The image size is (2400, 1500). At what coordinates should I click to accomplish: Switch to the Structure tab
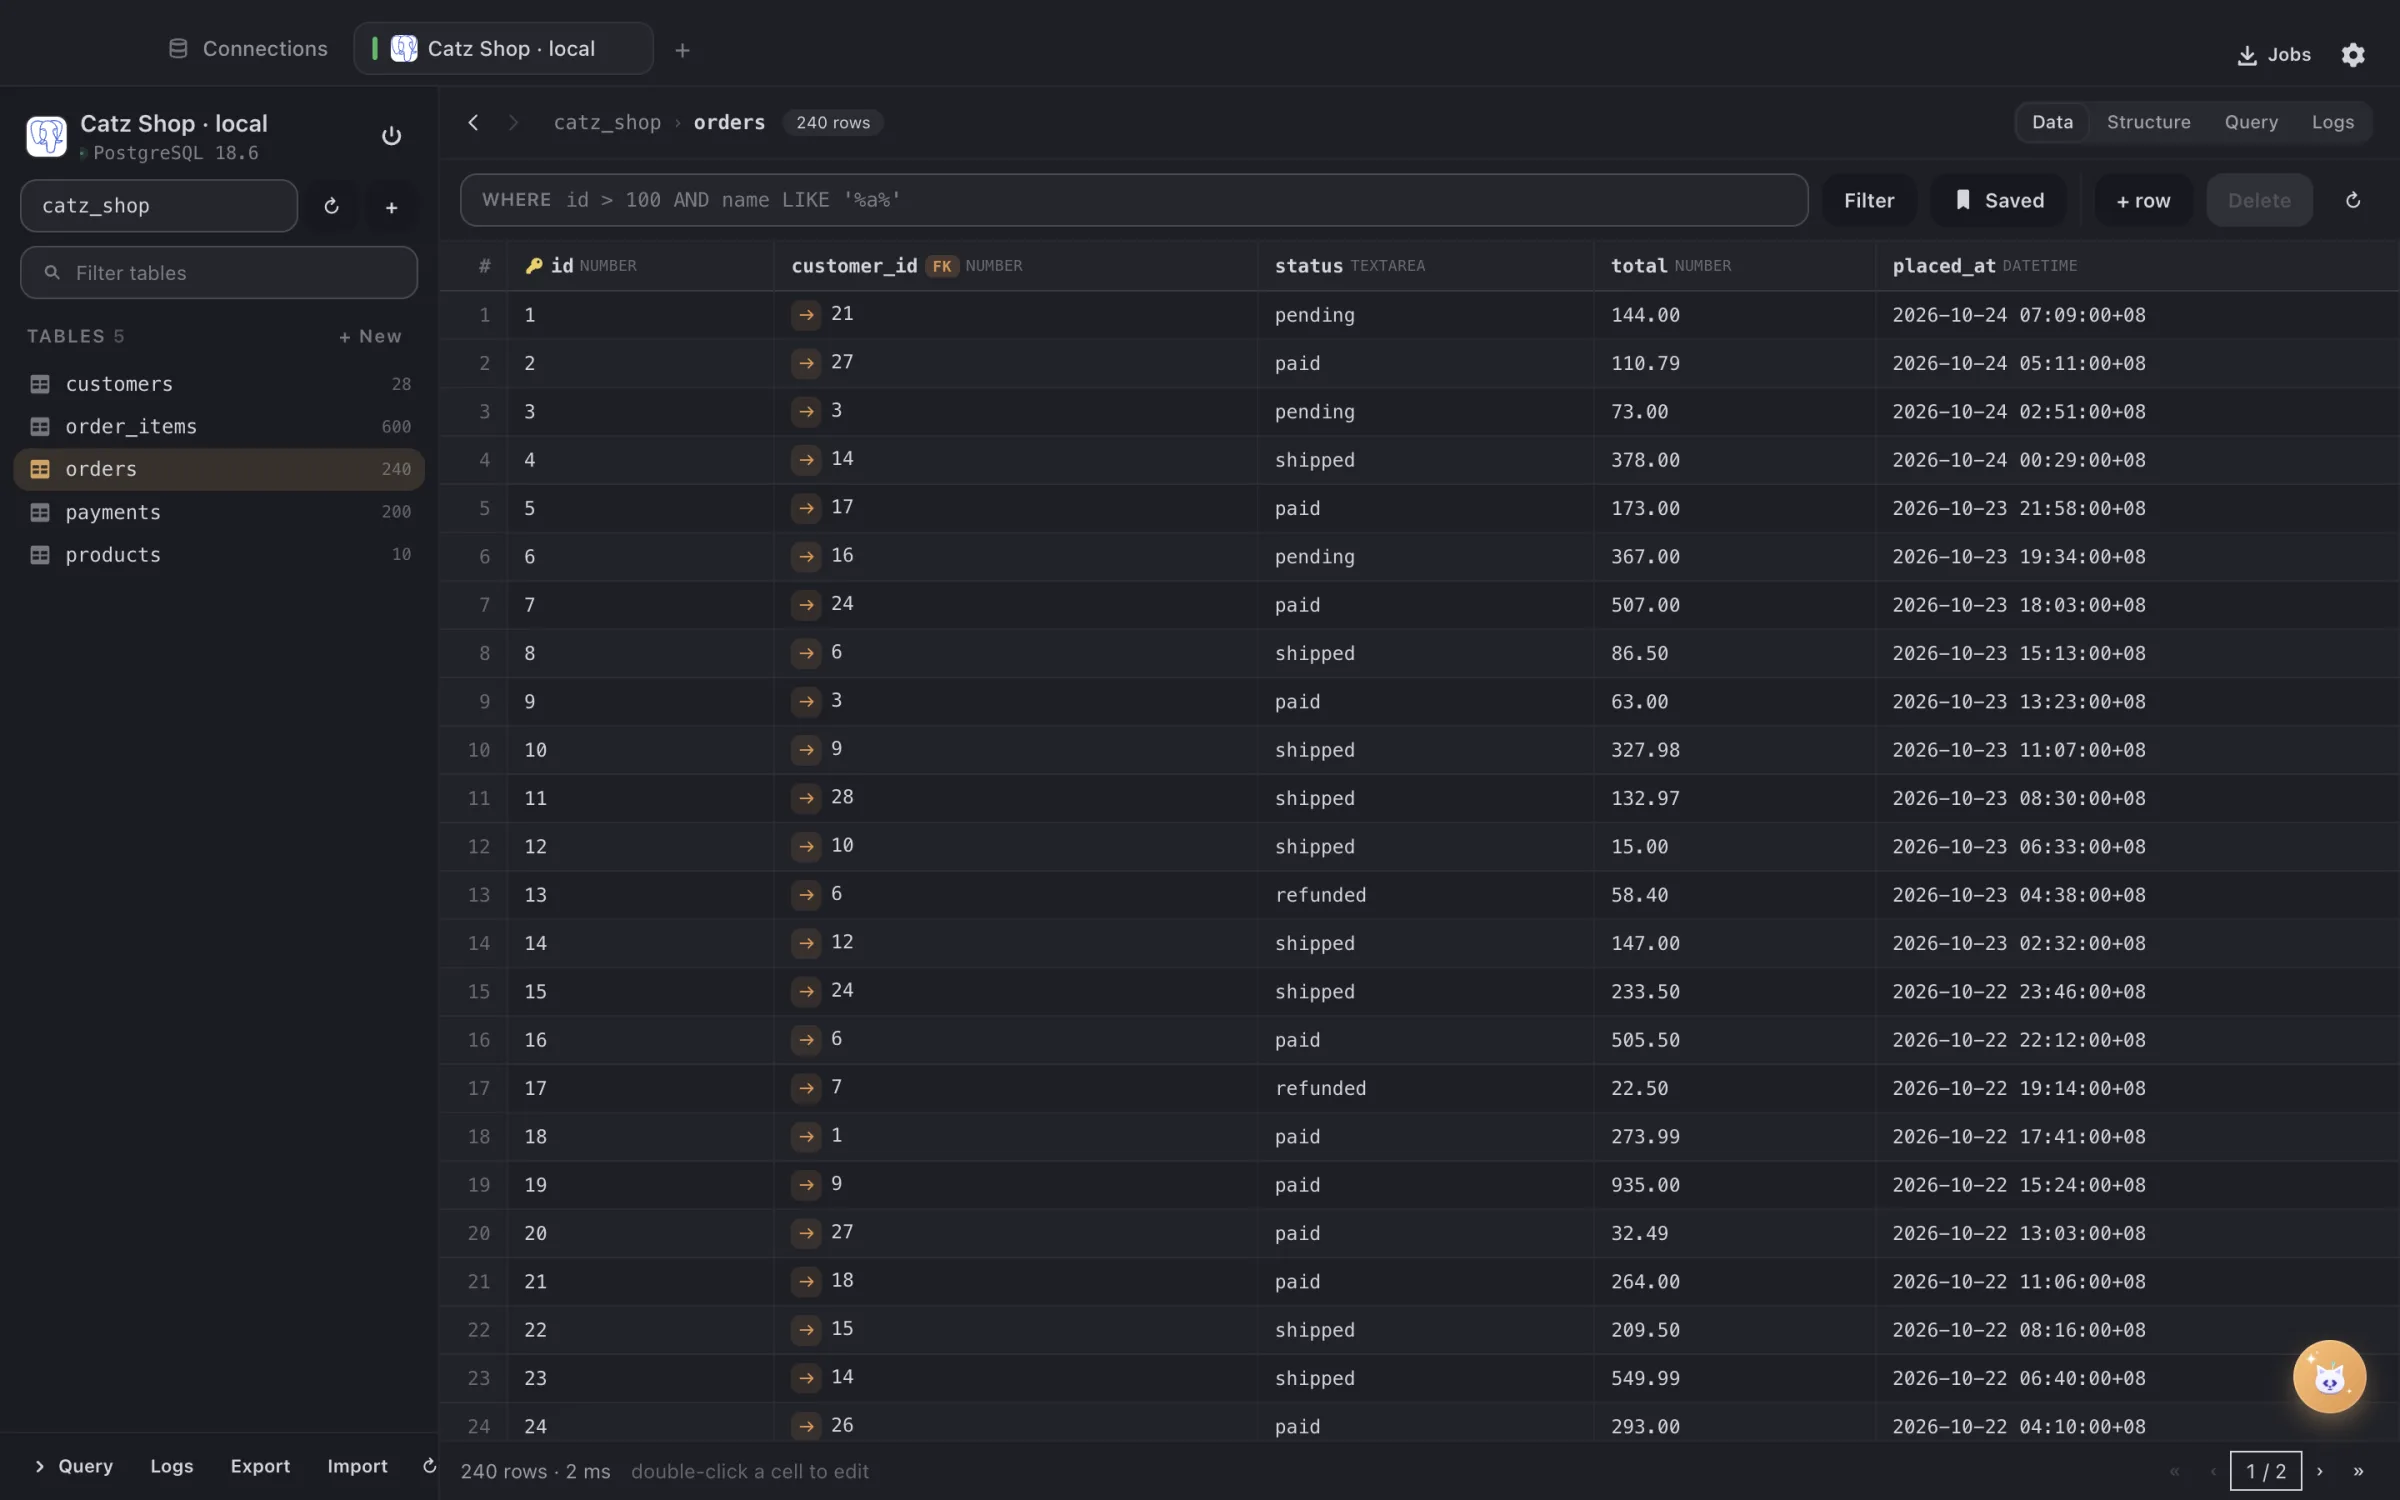coord(2148,122)
